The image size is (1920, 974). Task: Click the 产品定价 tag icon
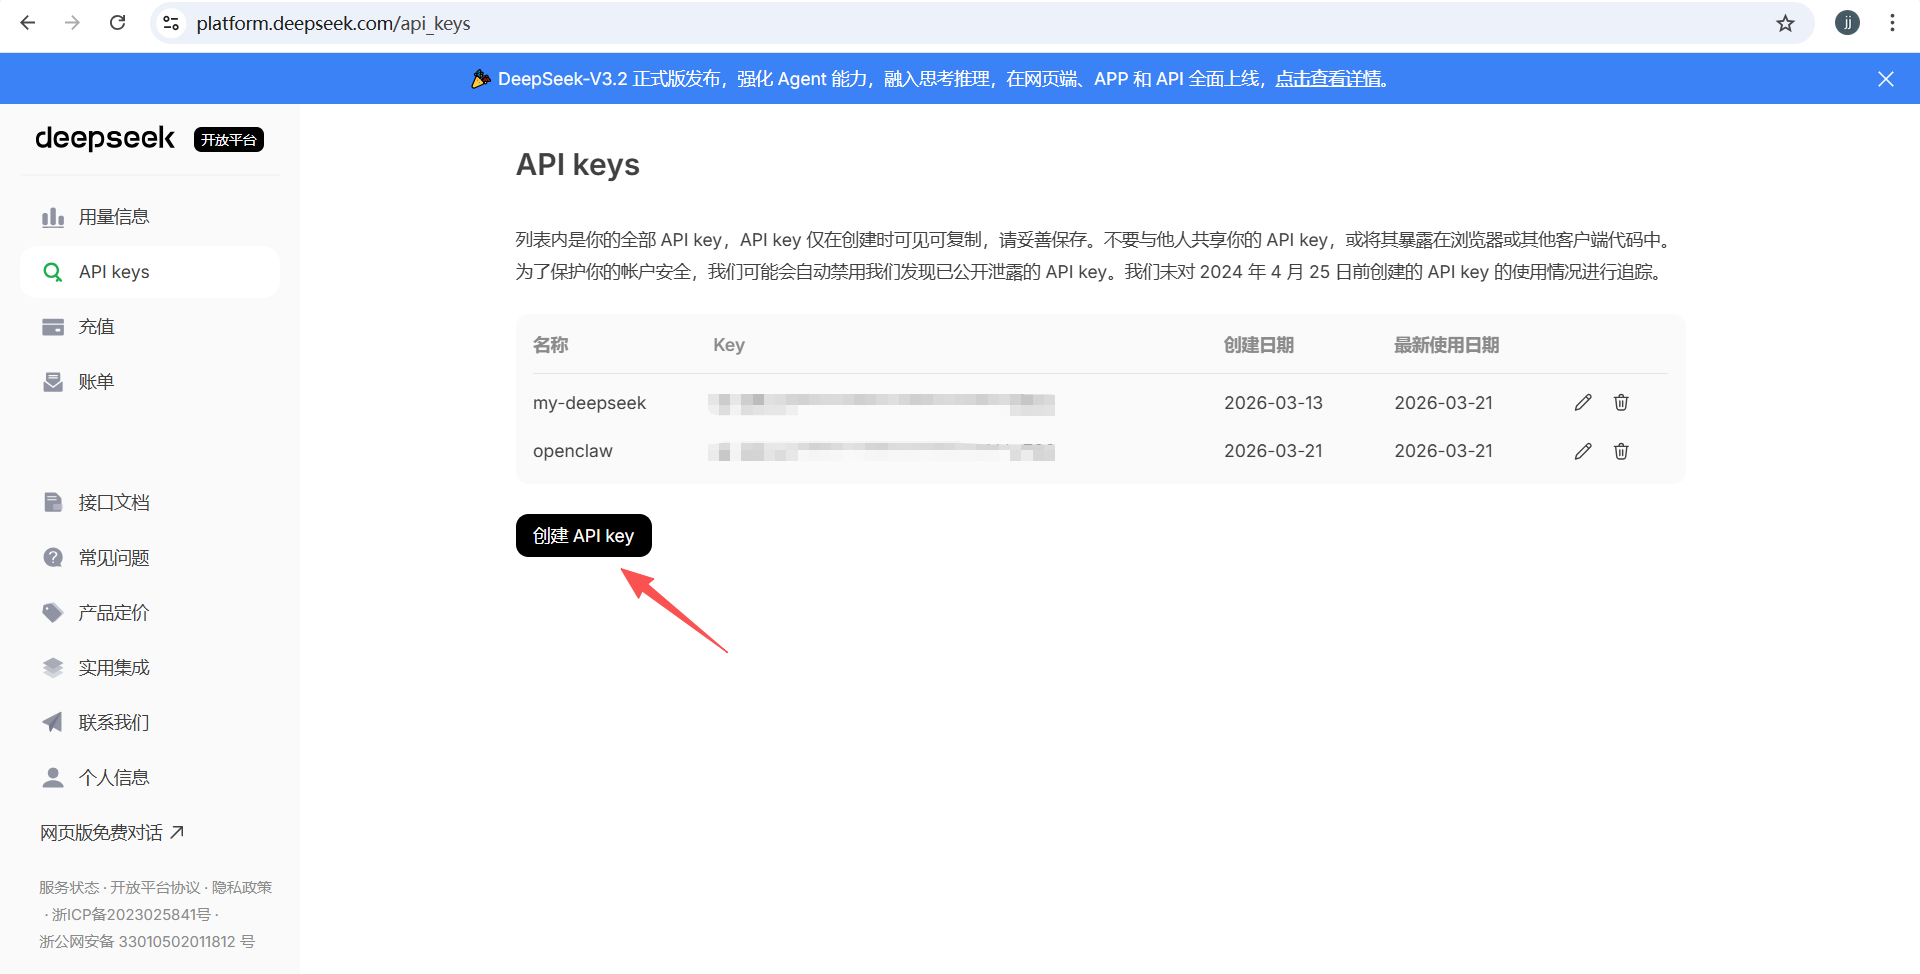point(53,612)
